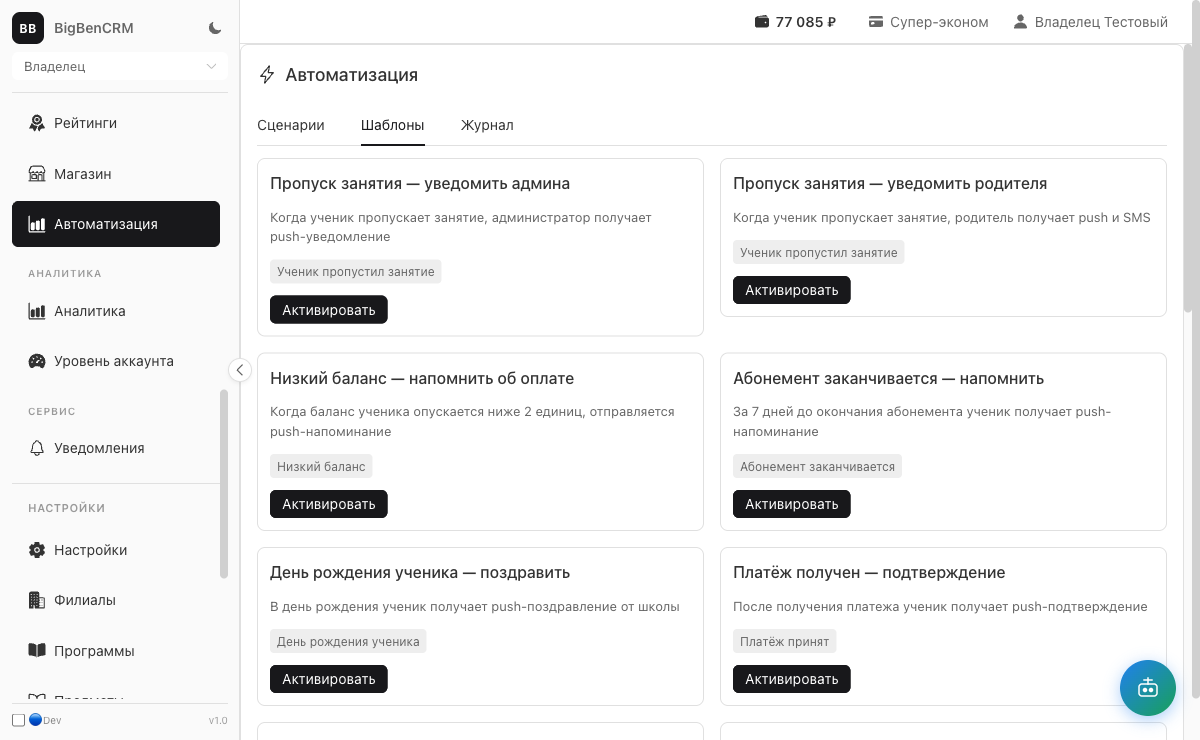Open Уведомления using the bell icon
1200x740 pixels.
(x=37, y=448)
